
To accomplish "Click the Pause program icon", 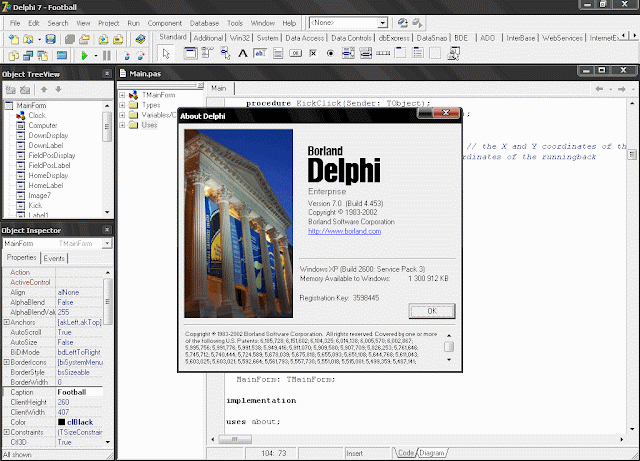I will coord(107,55).
